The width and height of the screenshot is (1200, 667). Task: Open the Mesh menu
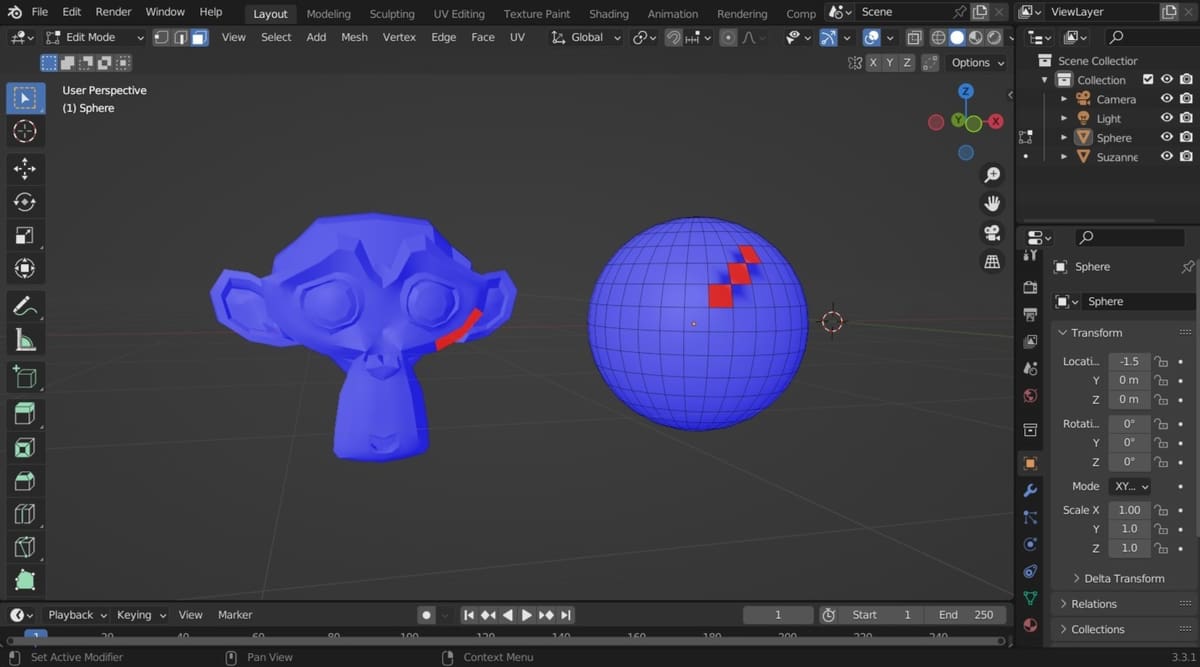[354, 37]
